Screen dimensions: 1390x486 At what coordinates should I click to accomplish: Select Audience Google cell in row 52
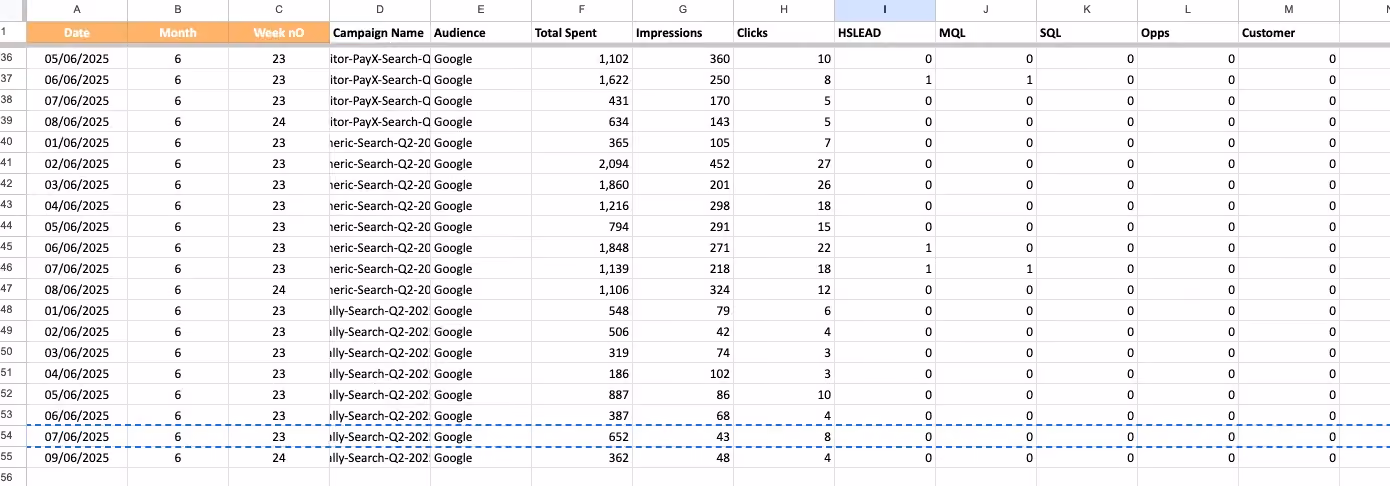point(481,395)
